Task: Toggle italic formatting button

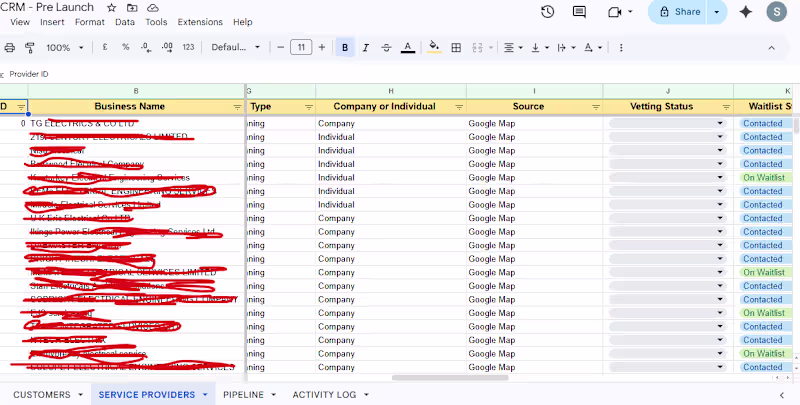Action: 365,47
